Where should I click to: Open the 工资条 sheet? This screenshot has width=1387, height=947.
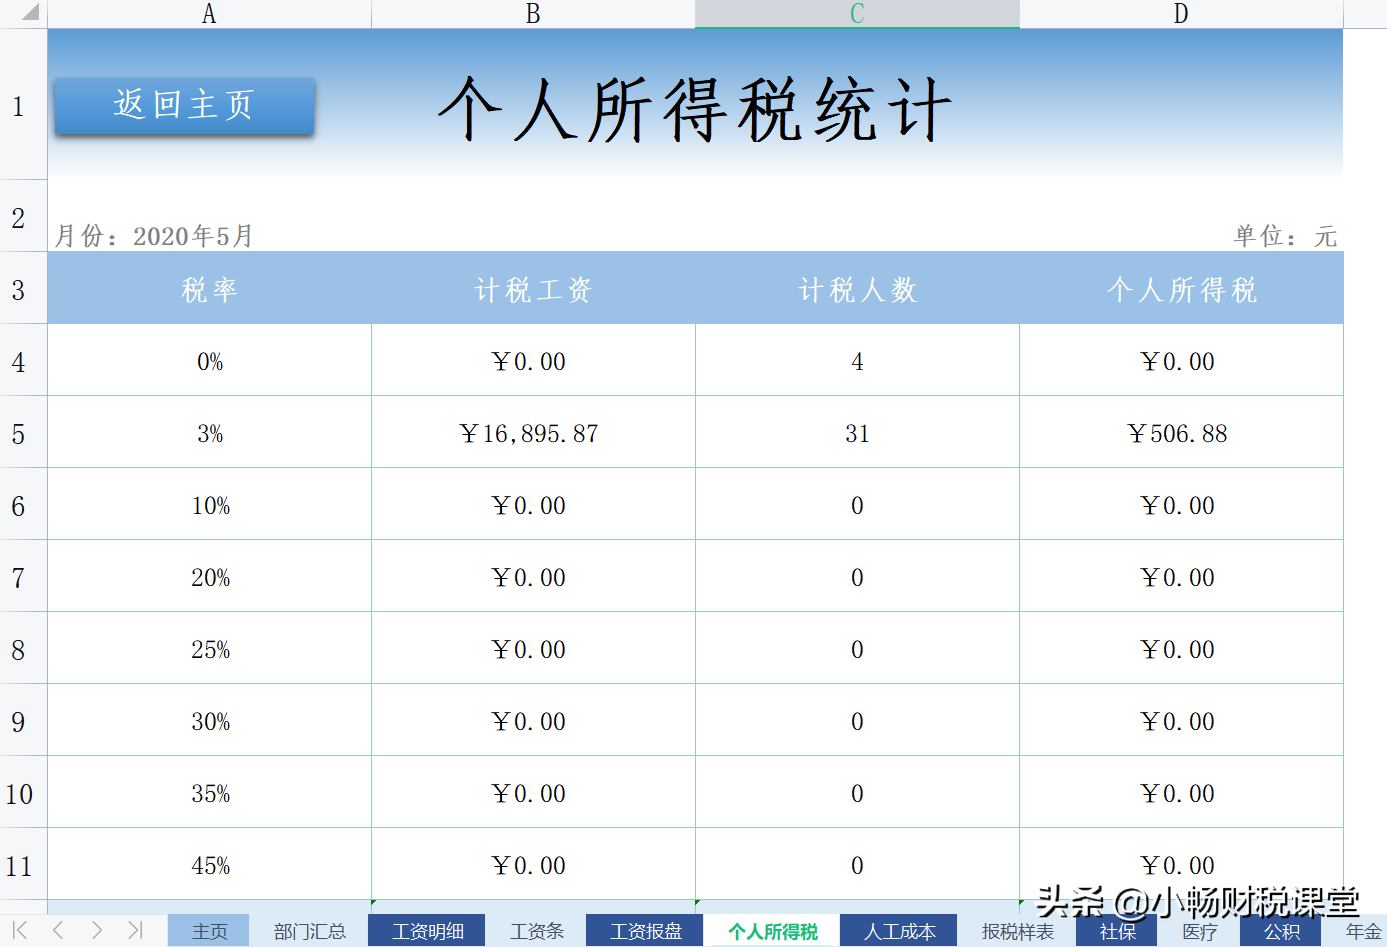coord(537,931)
